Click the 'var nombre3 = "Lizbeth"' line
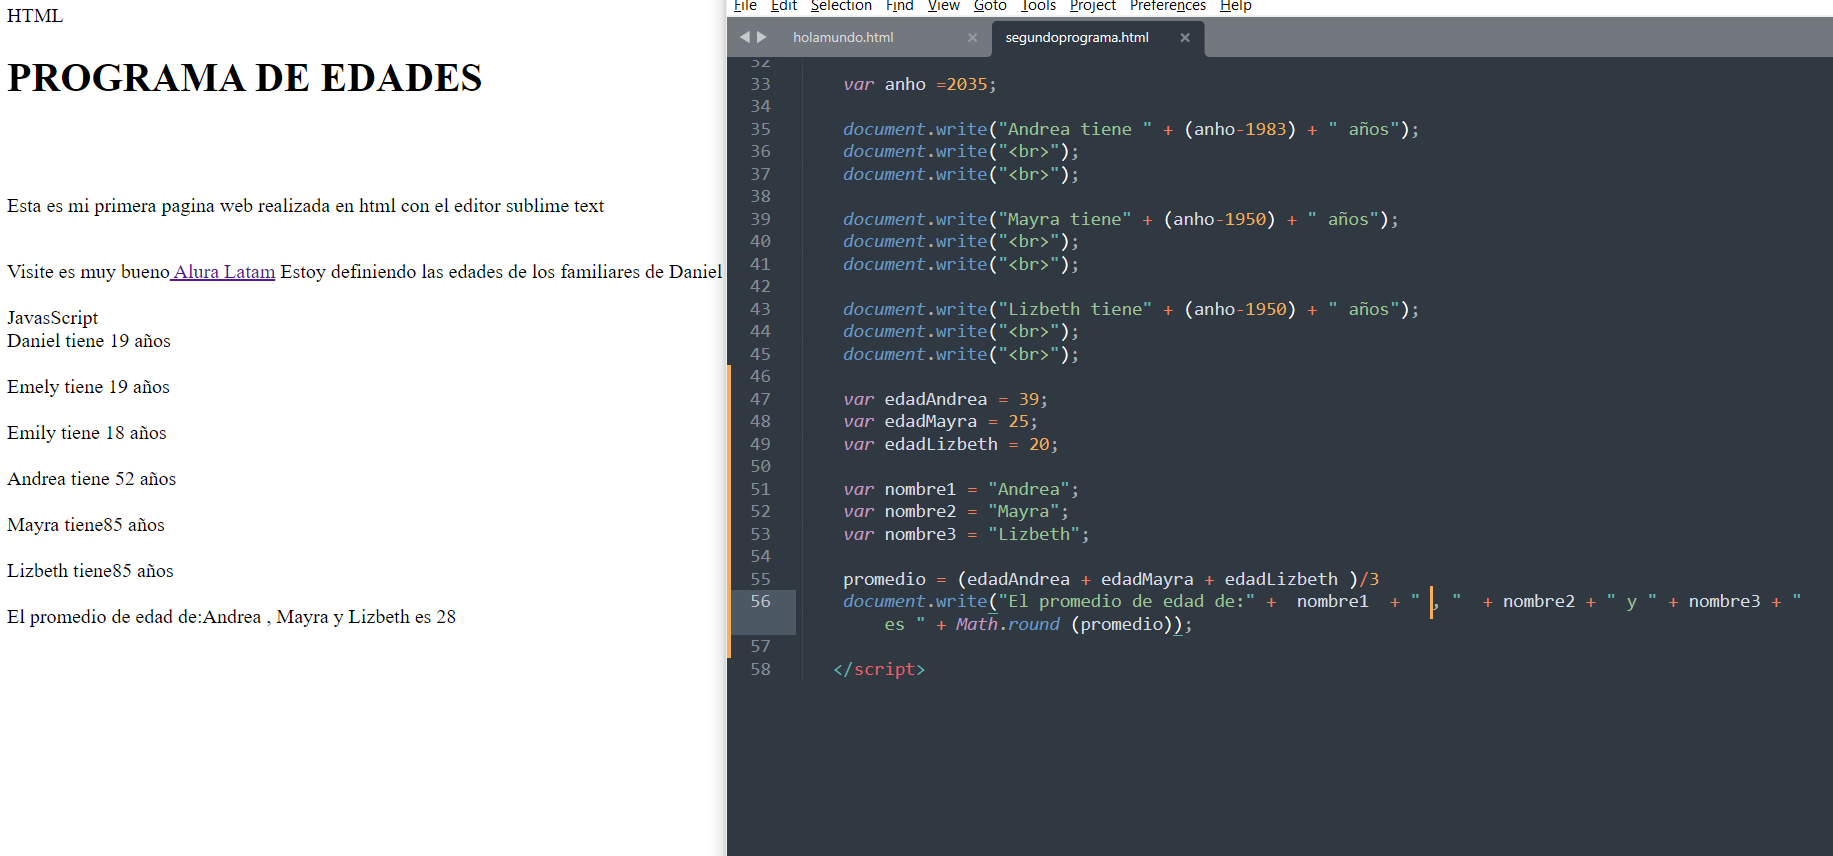 (966, 534)
